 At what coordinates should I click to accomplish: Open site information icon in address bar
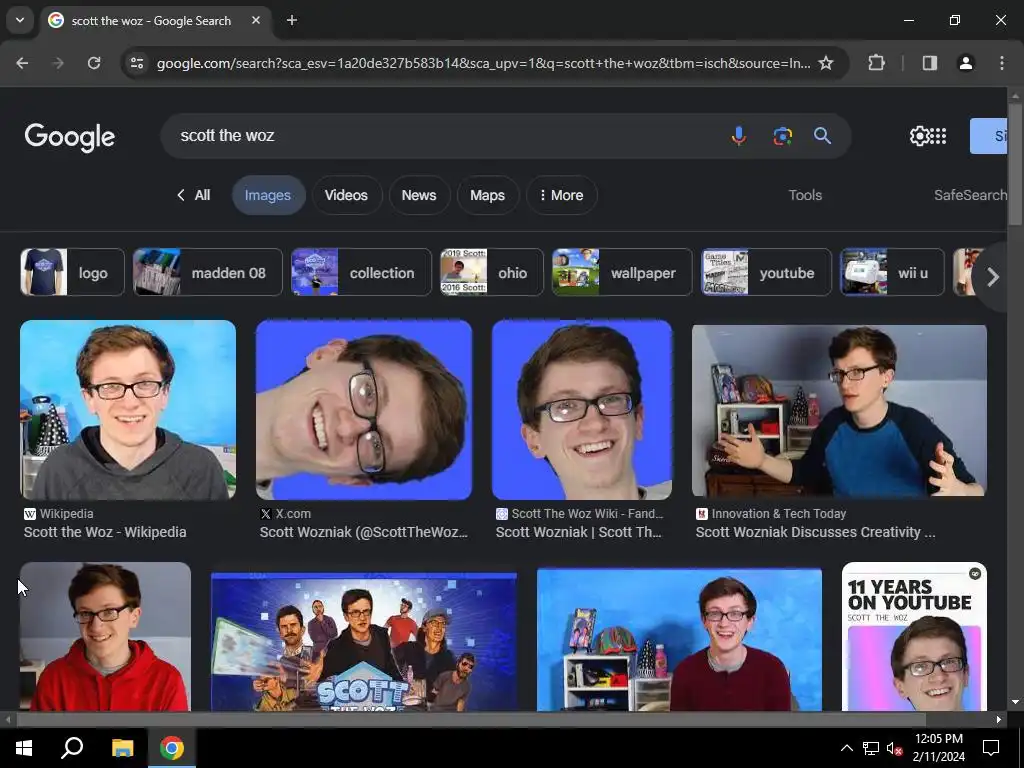point(136,63)
